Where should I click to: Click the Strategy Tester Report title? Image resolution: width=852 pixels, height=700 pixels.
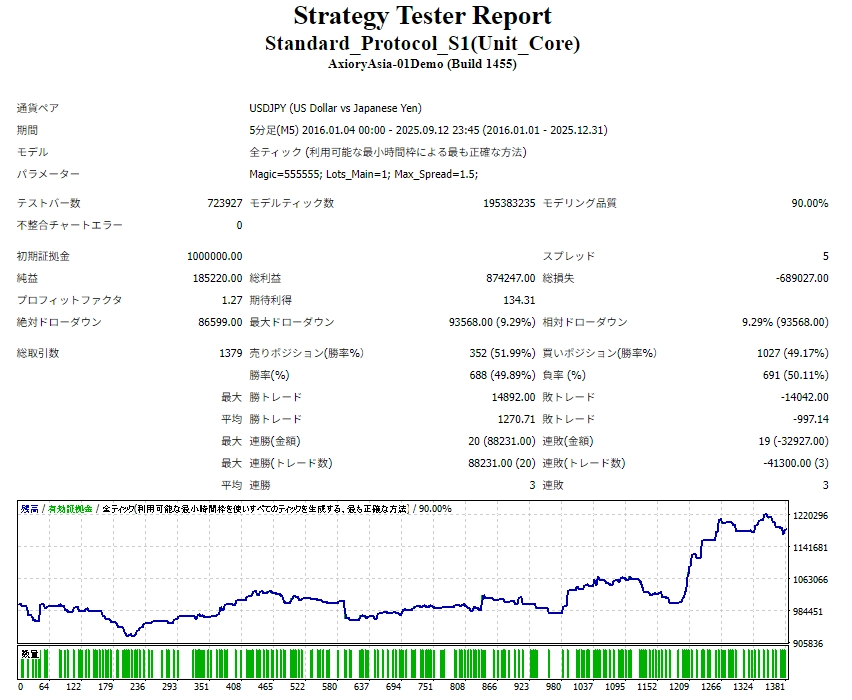point(422,17)
